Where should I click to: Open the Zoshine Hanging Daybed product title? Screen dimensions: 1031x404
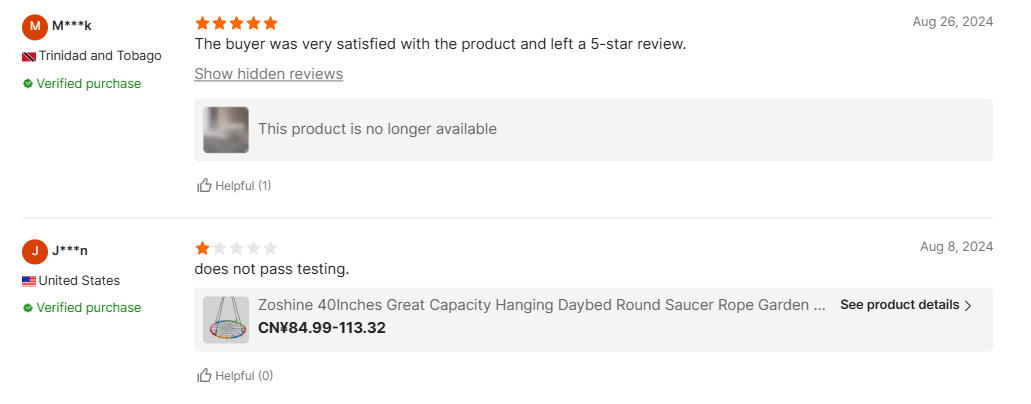[x=541, y=305]
